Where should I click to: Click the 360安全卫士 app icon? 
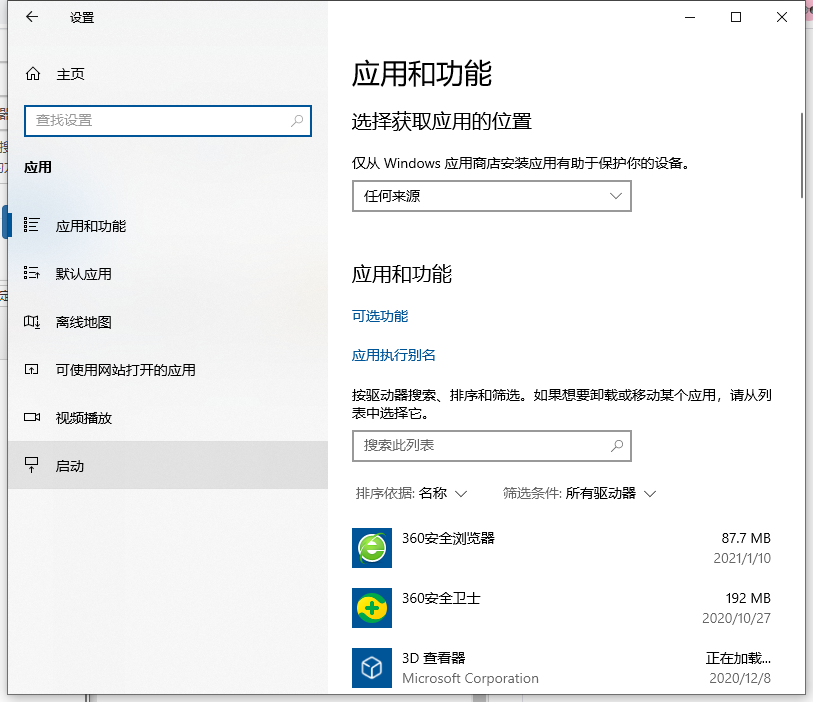372,608
